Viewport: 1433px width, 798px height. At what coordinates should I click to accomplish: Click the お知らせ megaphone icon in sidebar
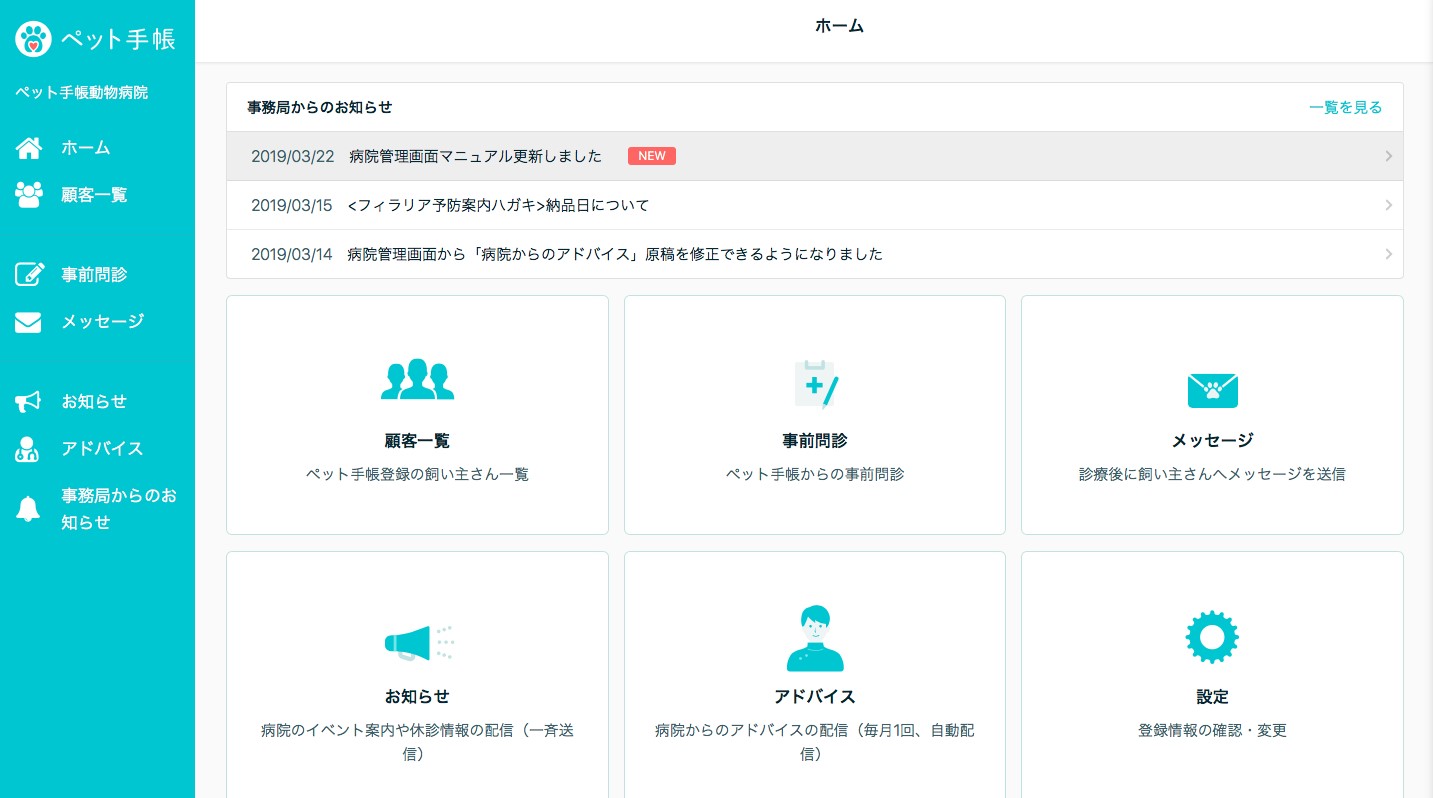(x=28, y=402)
